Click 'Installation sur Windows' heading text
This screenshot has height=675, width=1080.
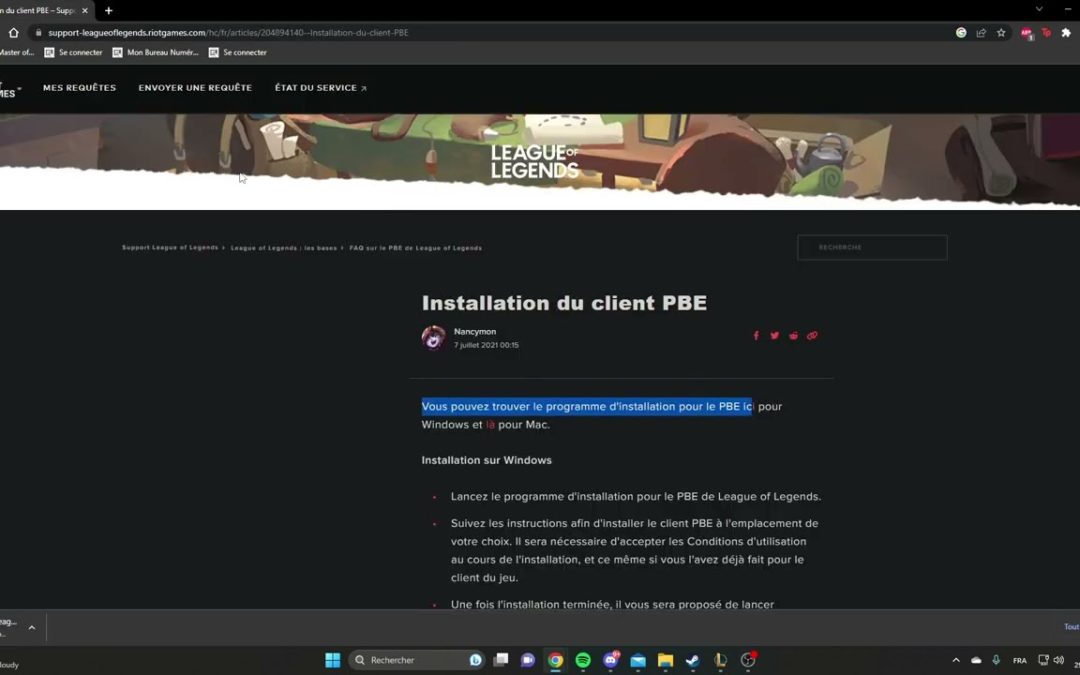pyautogui.click(x=486, y=460)
